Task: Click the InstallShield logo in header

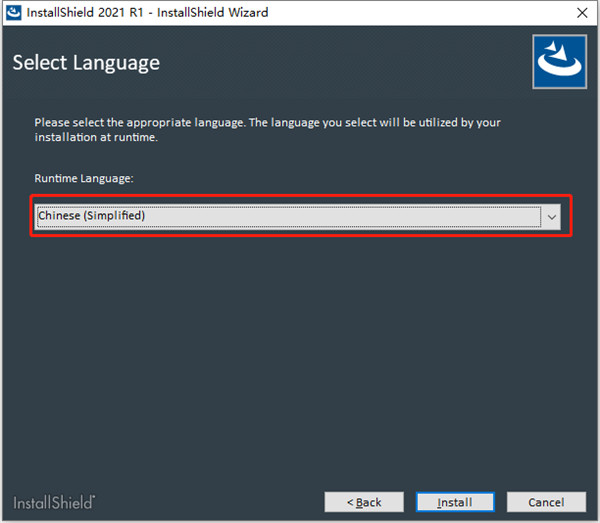Action: (559, 62)
